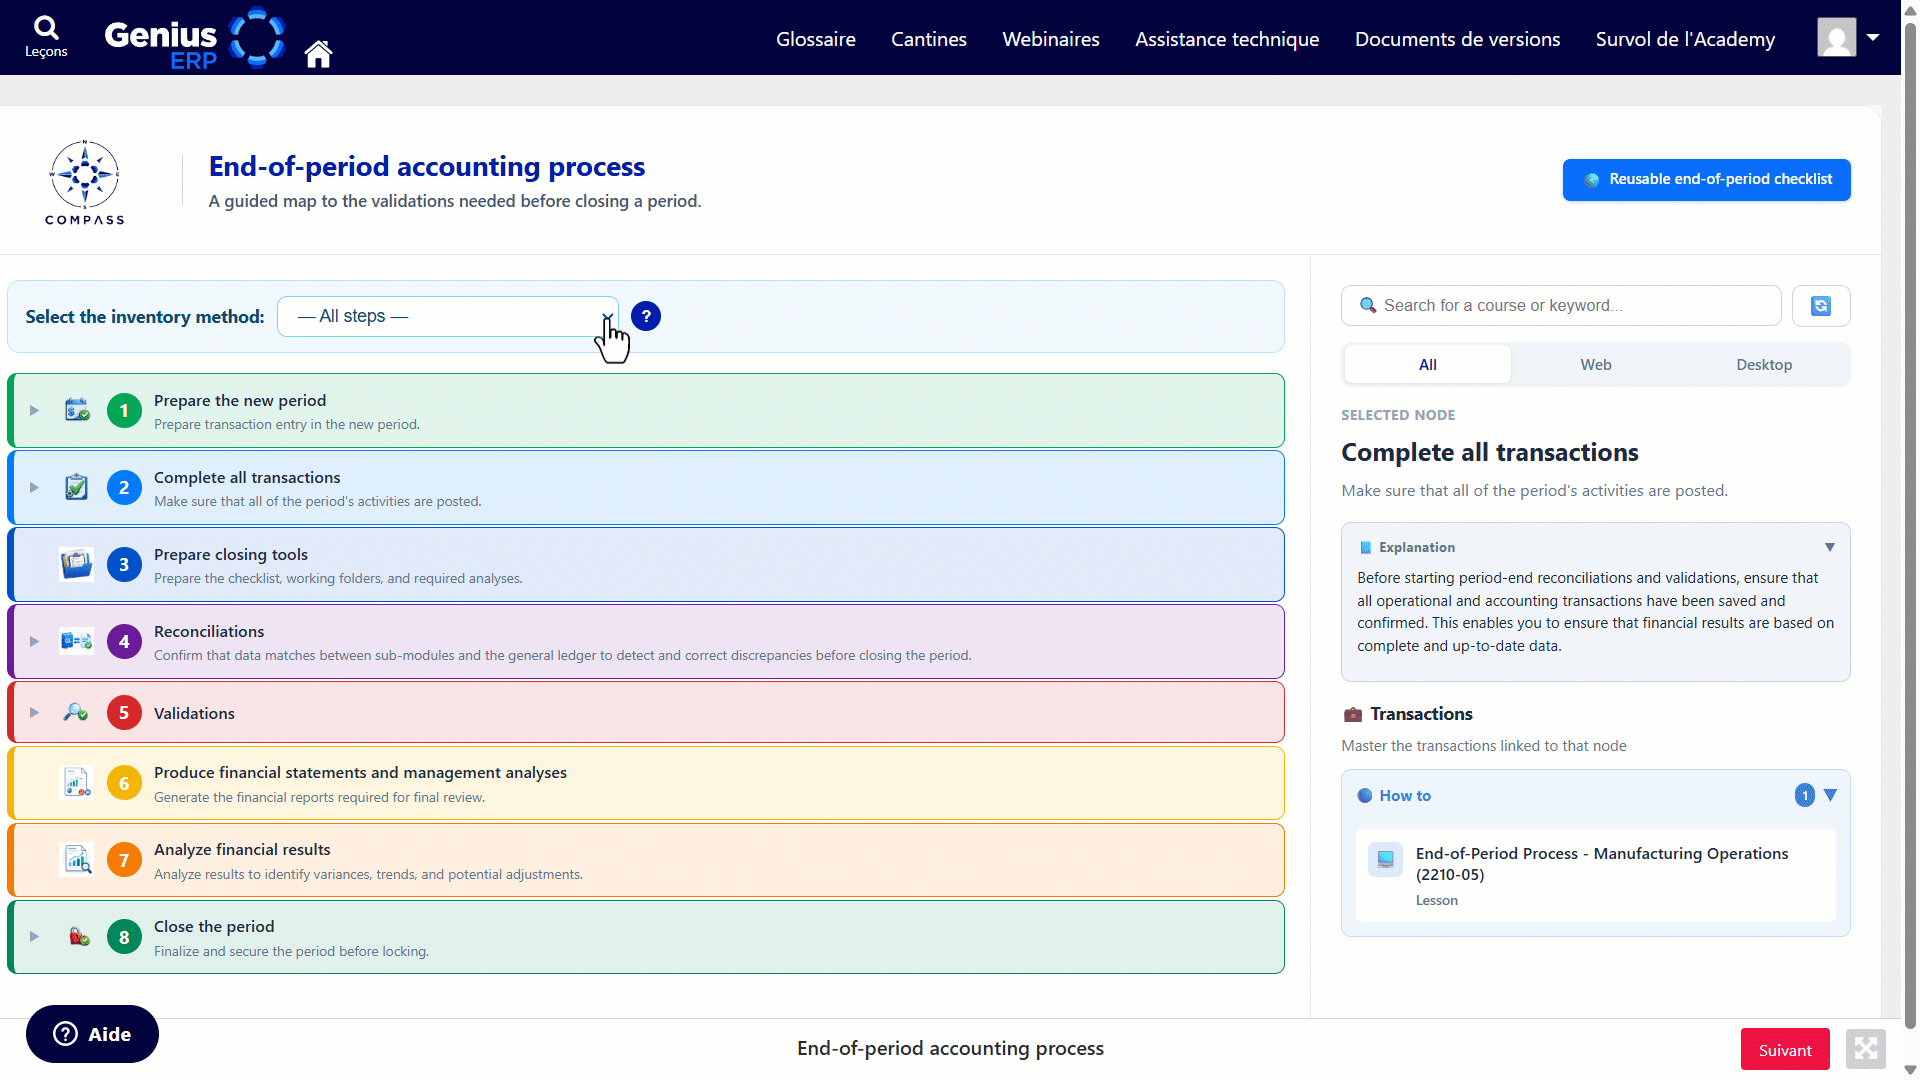Expand the Prepare the new period step

tap(34, 411)
